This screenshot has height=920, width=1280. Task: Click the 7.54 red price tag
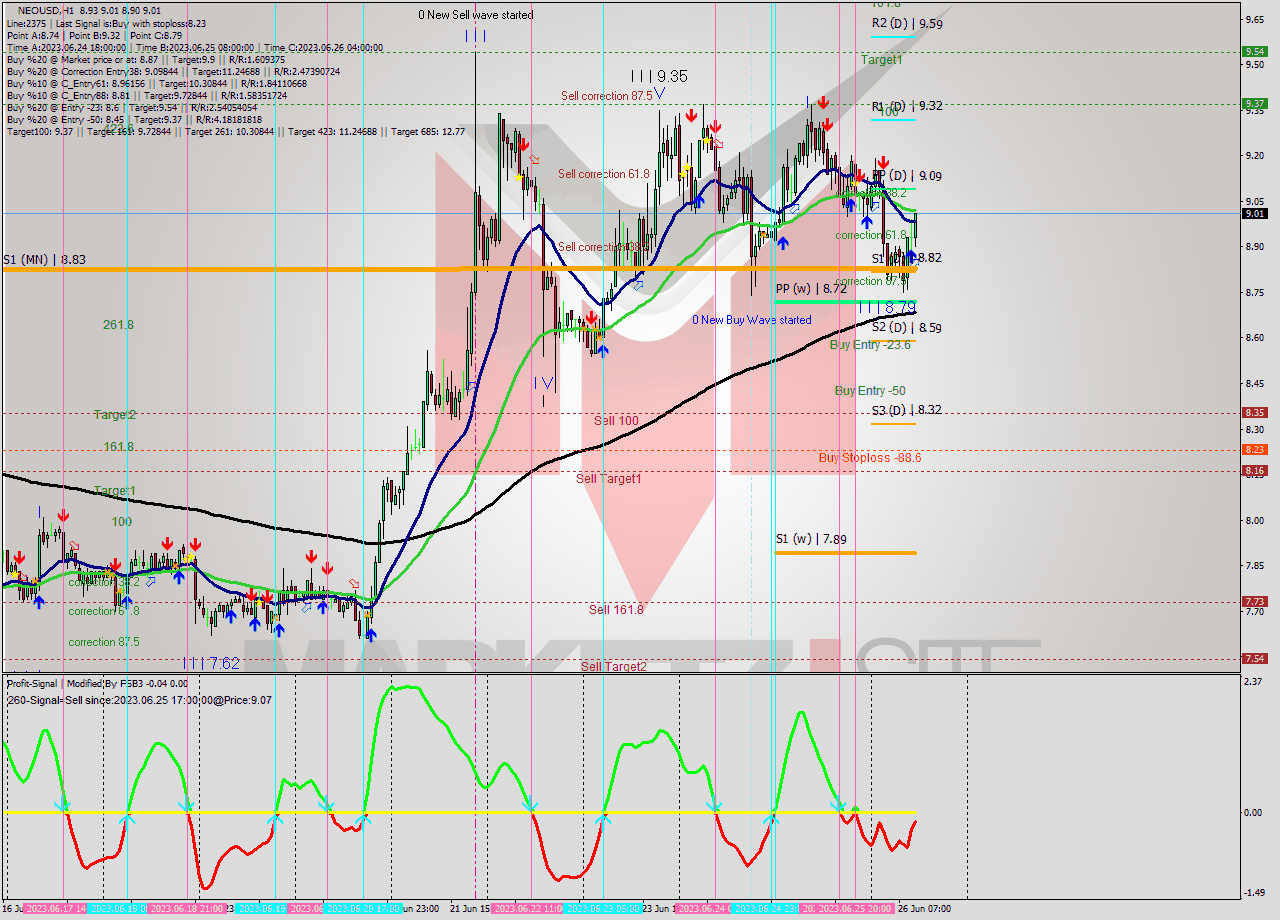pos(1254,658)
